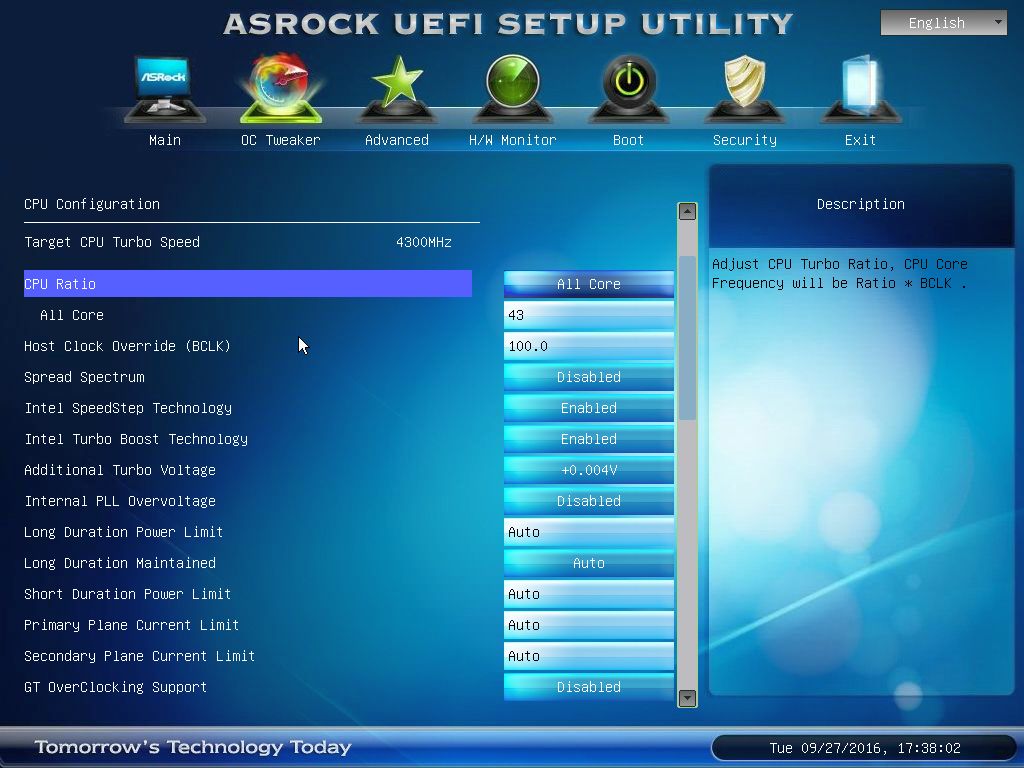Open the H/W Monitor radar icon
This screenshot has width=1024, height=768.
point(513,89)
